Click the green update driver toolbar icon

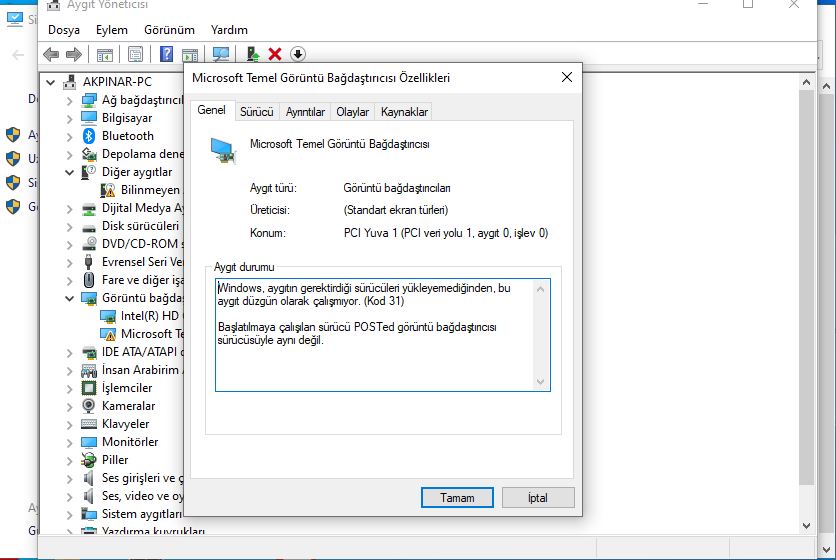pyautogui.click(x=253, y=54)
